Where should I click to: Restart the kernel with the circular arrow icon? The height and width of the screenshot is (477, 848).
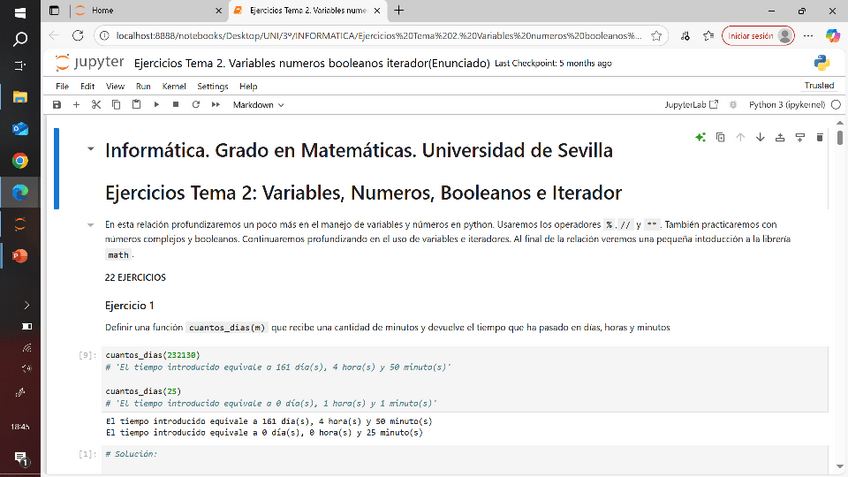pos(194,104)
